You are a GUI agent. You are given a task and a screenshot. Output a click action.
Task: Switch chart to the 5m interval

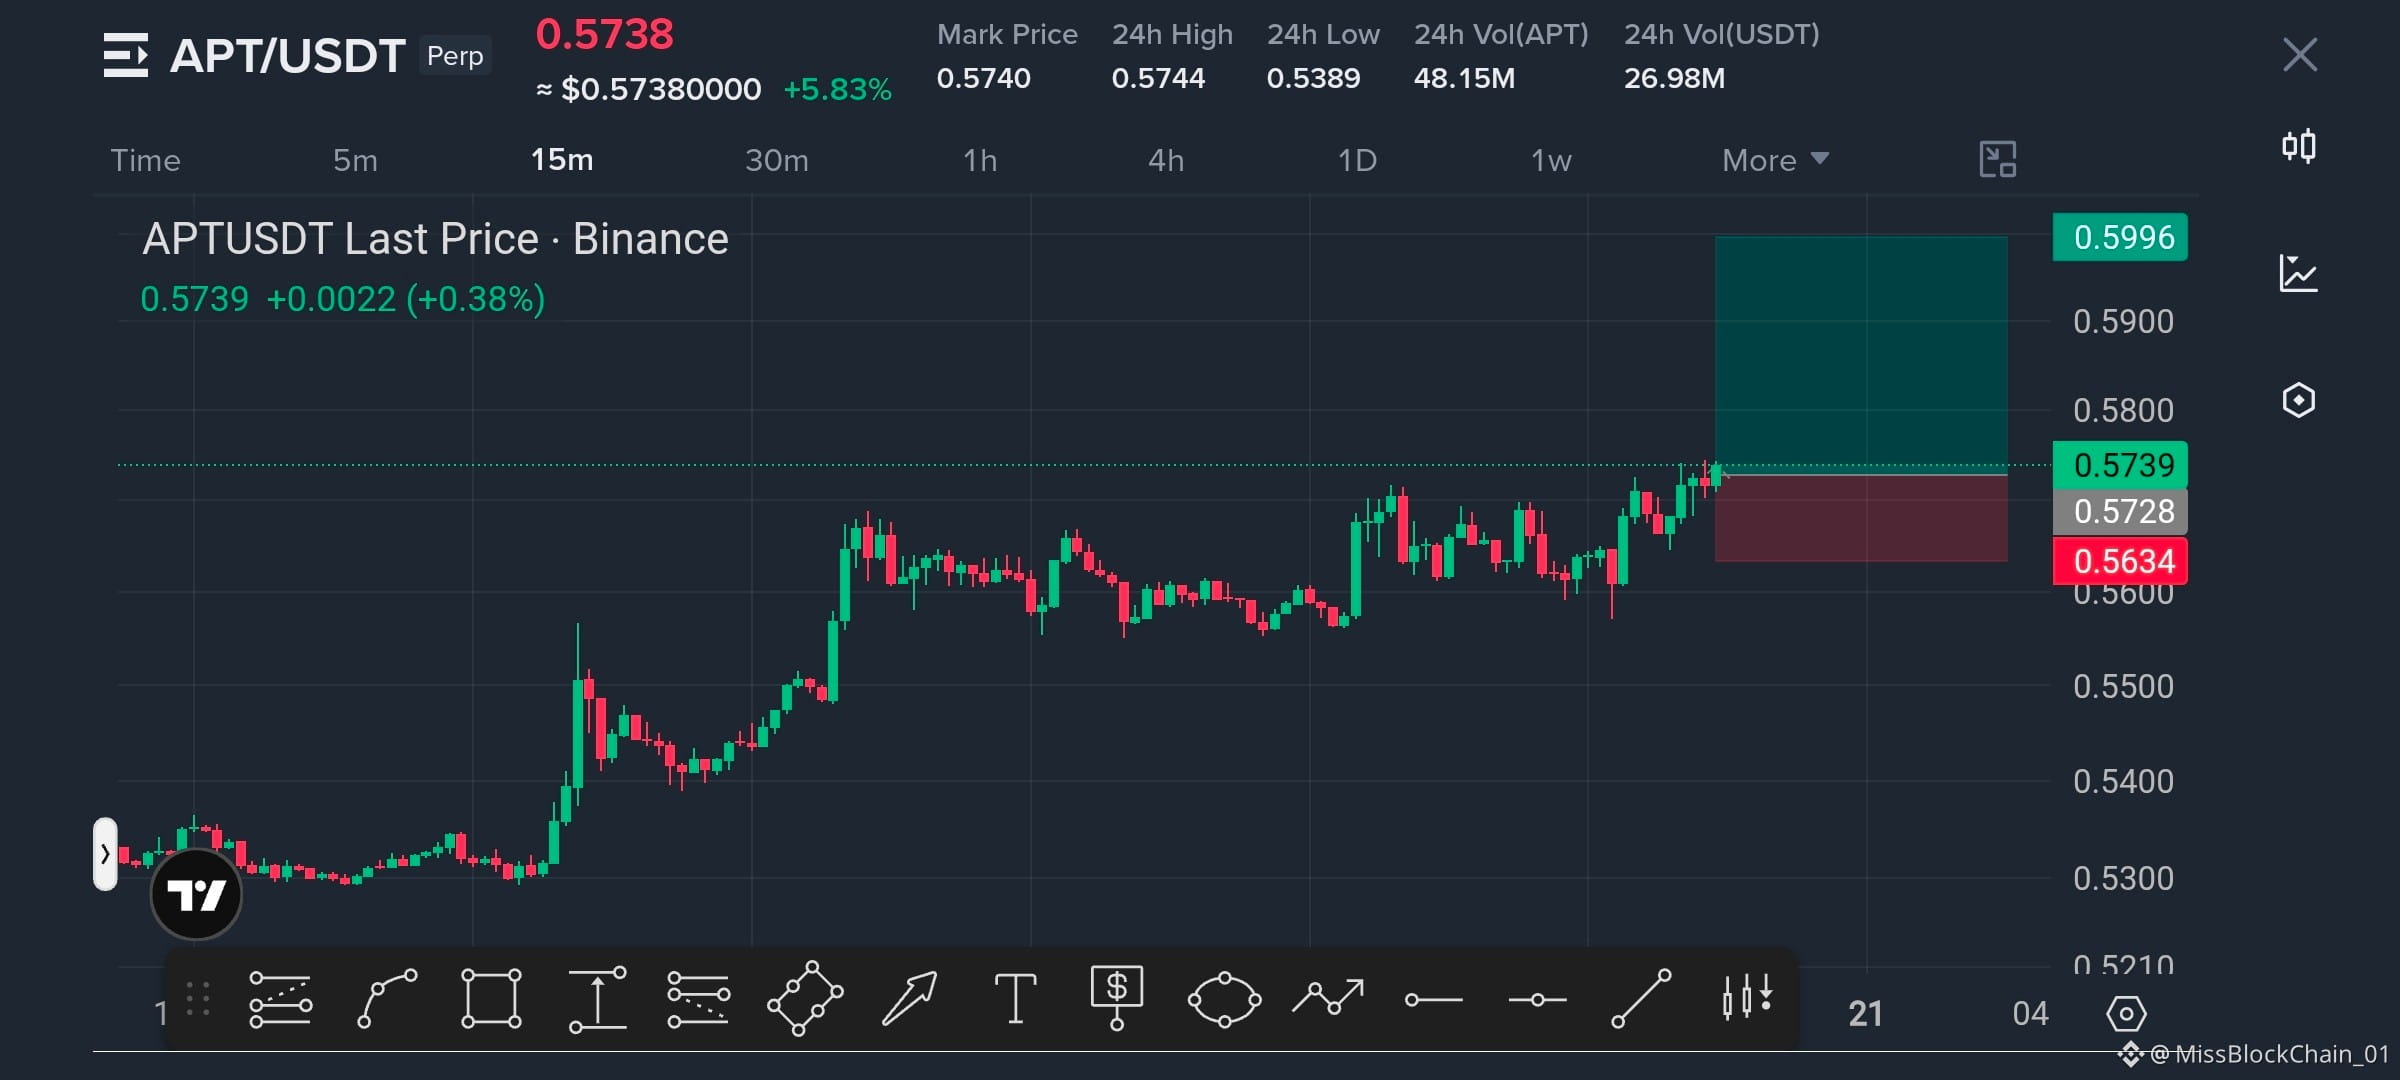click(355, 160)
